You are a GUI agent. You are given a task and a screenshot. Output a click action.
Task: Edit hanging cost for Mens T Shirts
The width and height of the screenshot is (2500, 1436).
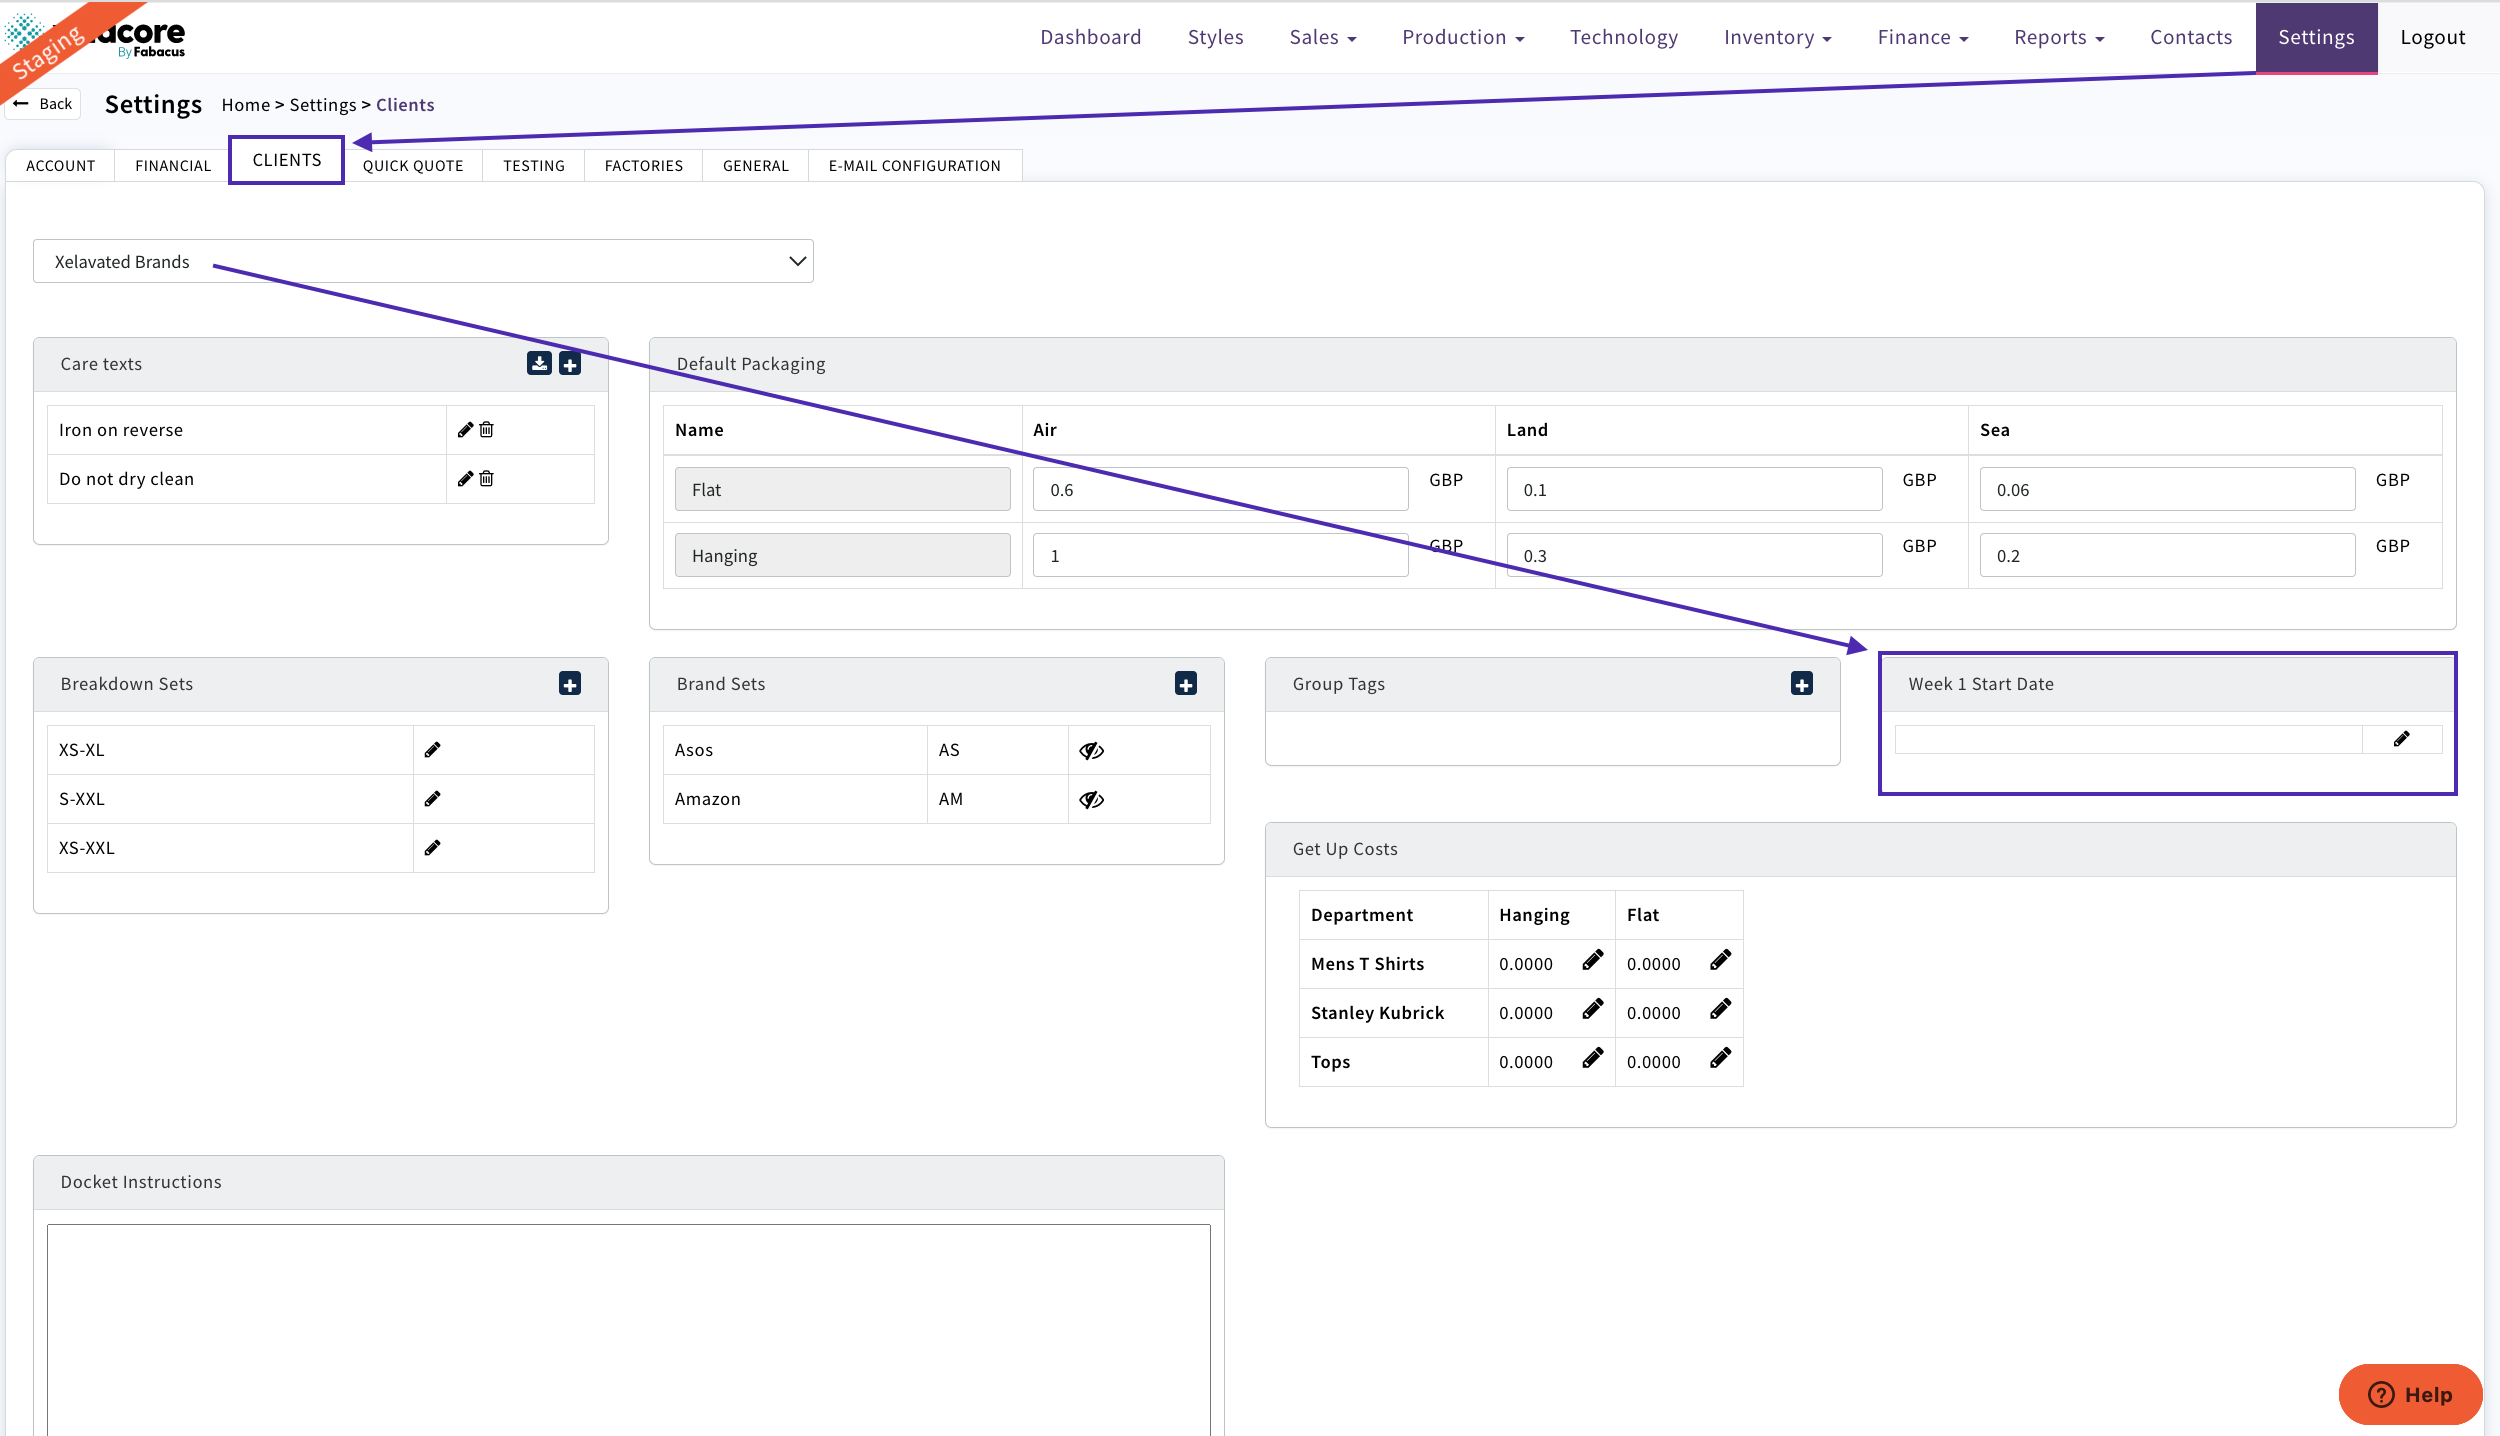(1593, 960)
